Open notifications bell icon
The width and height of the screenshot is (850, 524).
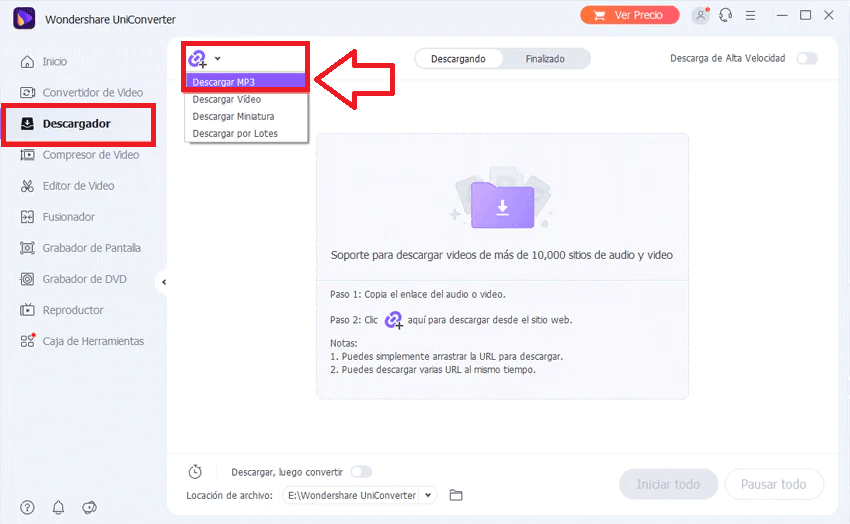(58, 507)
